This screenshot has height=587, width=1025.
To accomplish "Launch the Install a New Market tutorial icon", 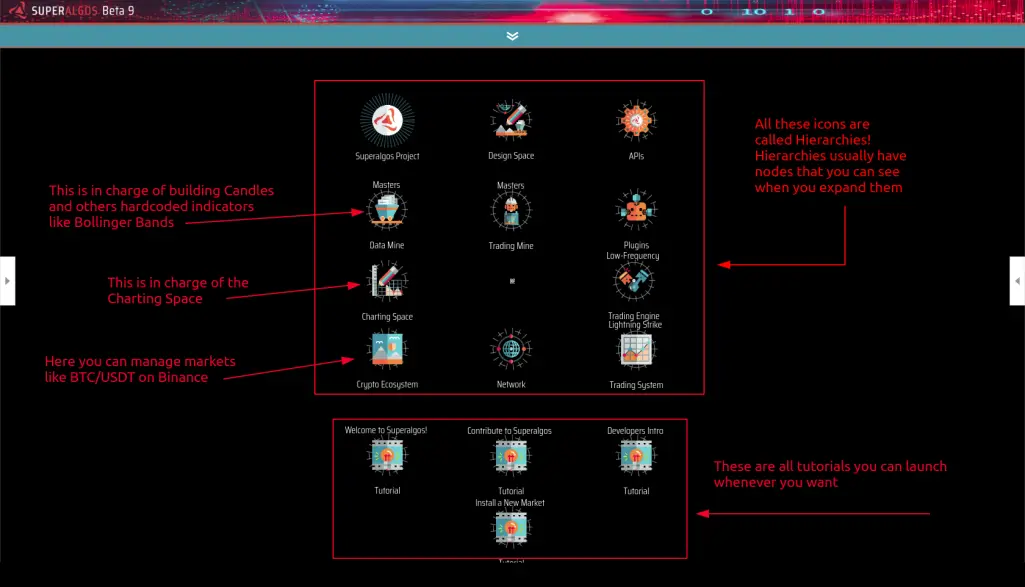I will pyautogui.click(x=511, y=528).
